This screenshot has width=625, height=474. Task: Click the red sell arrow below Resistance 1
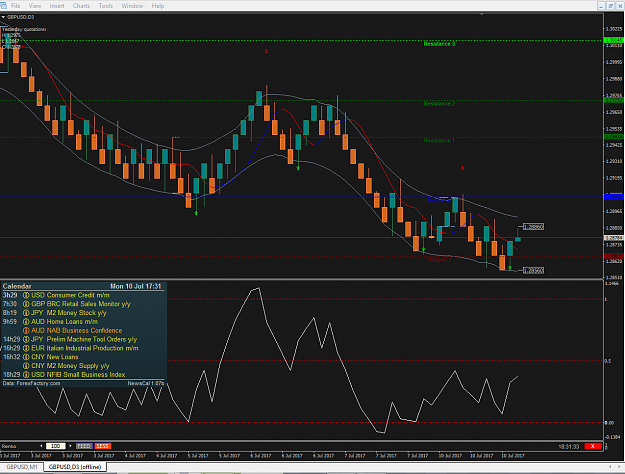[462, 168]
